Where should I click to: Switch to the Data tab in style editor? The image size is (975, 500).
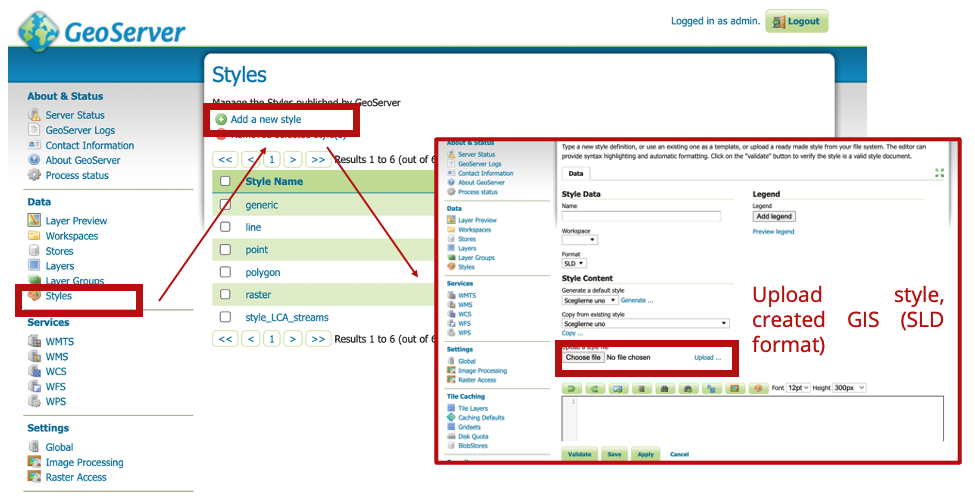click(x=578, y=173)
